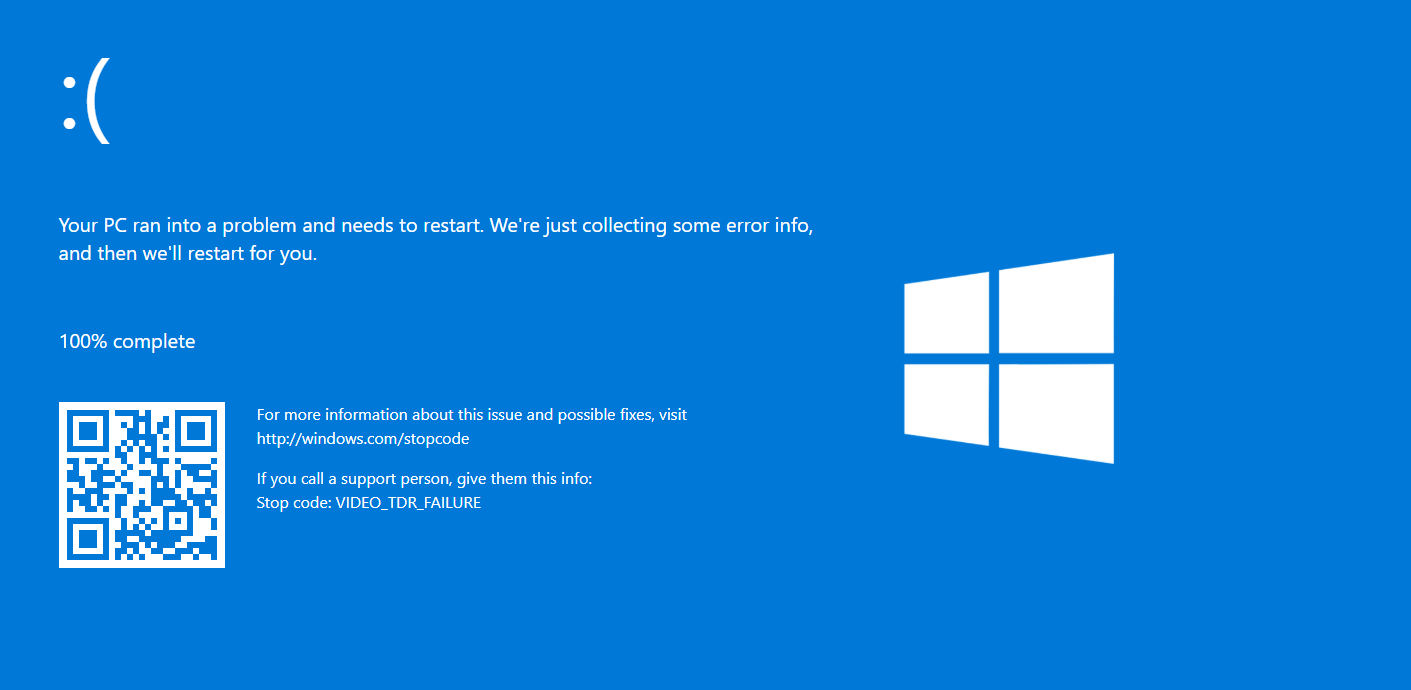This screenshot has height=690, width=1411.
Task: Click the "and then we'll restart for you" line
Action: pyautogui.click(x=187, y=254)
